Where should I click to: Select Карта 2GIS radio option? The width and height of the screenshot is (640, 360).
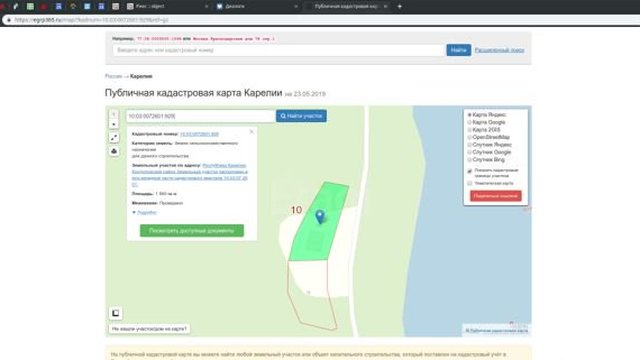tap(469, 130)
